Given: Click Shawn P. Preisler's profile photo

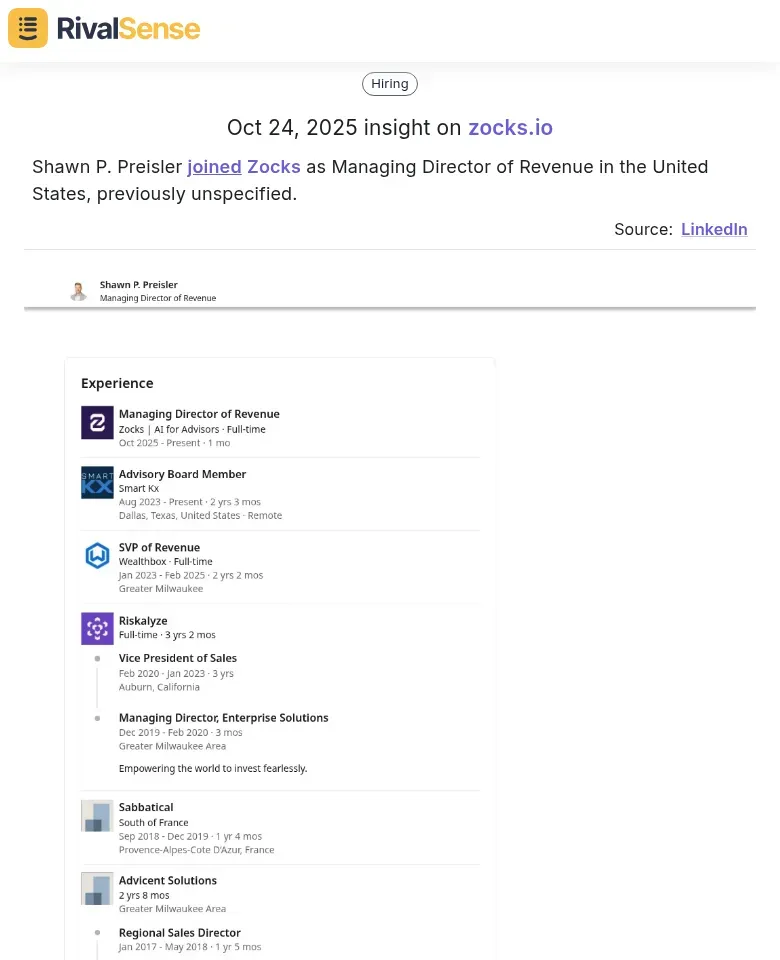Looking at the screenshot, I should click(78, 291).
